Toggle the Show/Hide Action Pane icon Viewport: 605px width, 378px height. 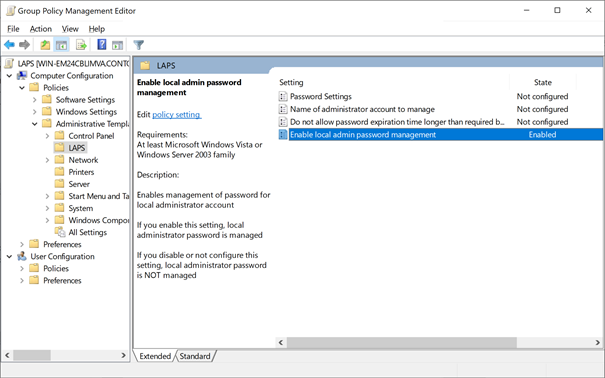pyautogui.click(x=117, y=45)
